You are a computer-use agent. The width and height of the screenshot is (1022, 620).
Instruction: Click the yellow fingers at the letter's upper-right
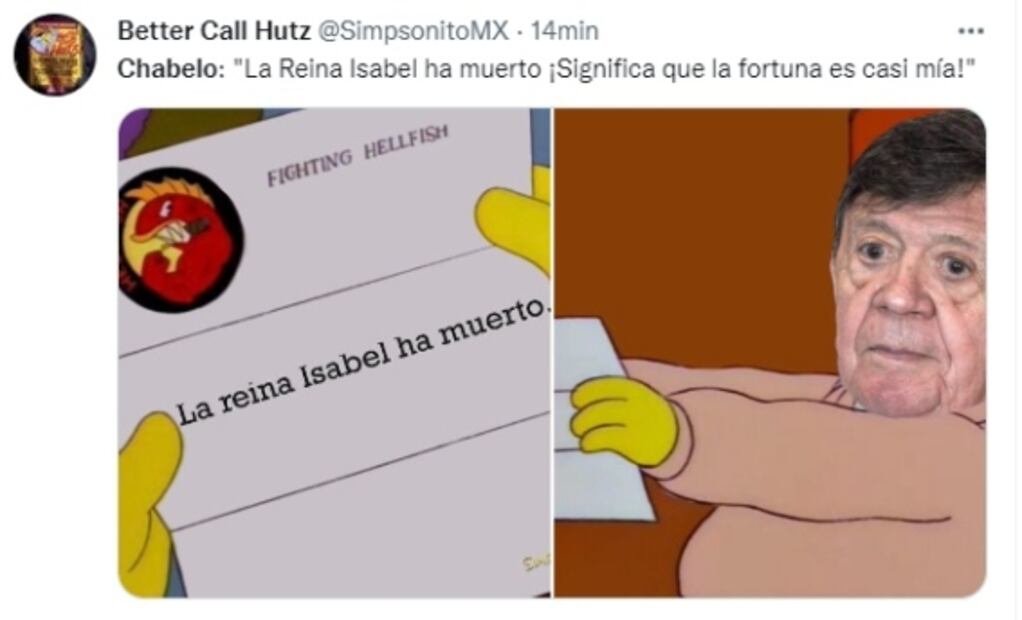[x=515, y=222]
